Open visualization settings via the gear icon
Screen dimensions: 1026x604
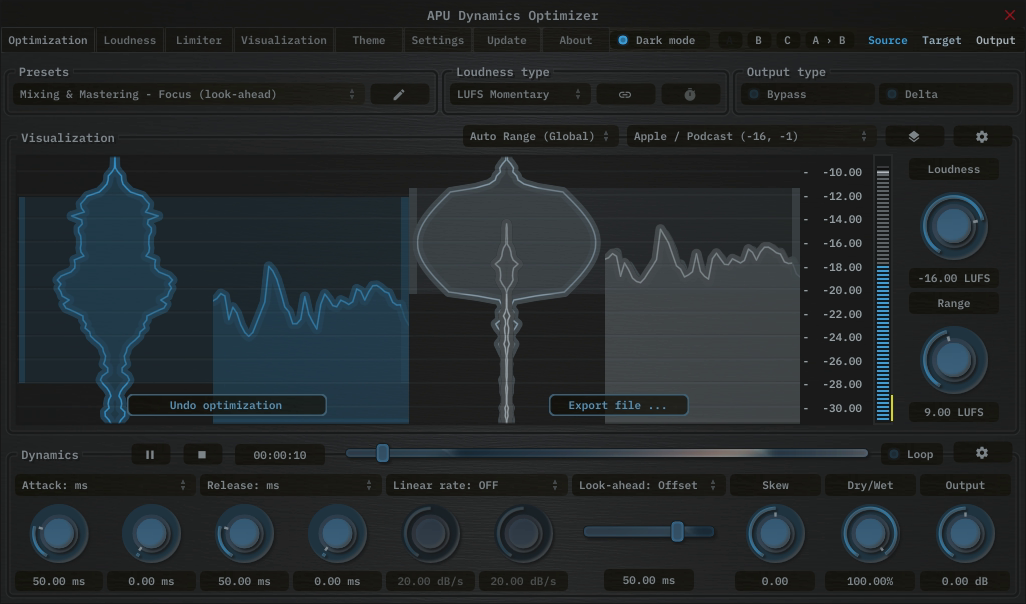(x=981, y=135)
